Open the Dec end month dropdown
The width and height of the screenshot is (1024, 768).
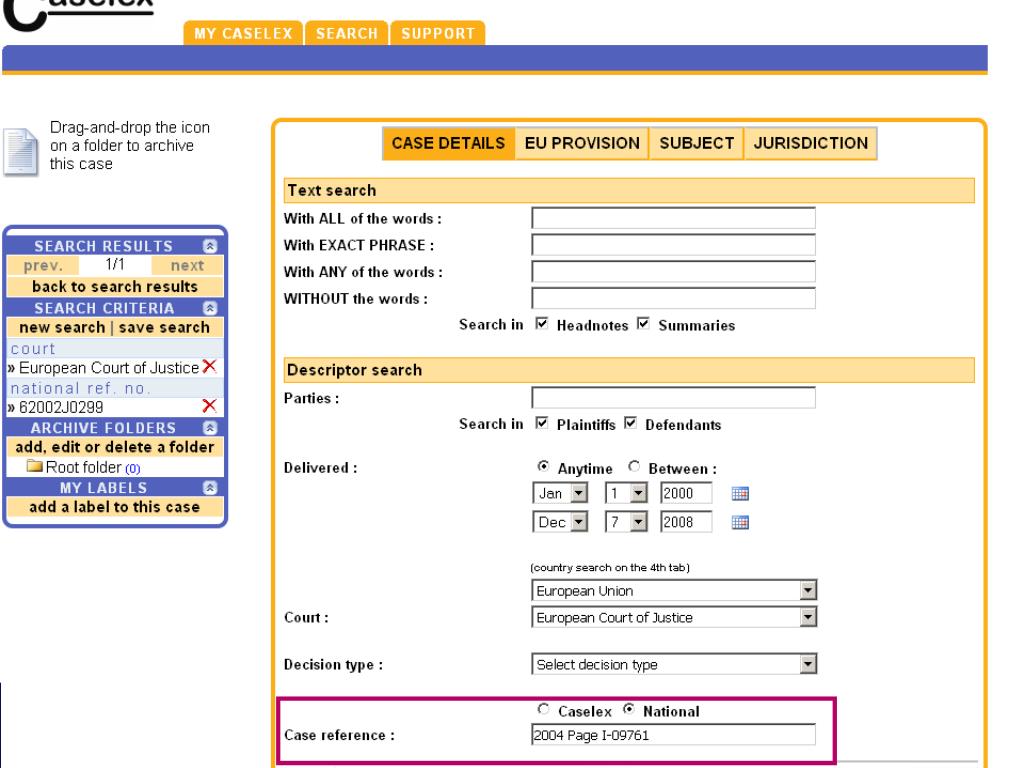(x=560, y=522)
